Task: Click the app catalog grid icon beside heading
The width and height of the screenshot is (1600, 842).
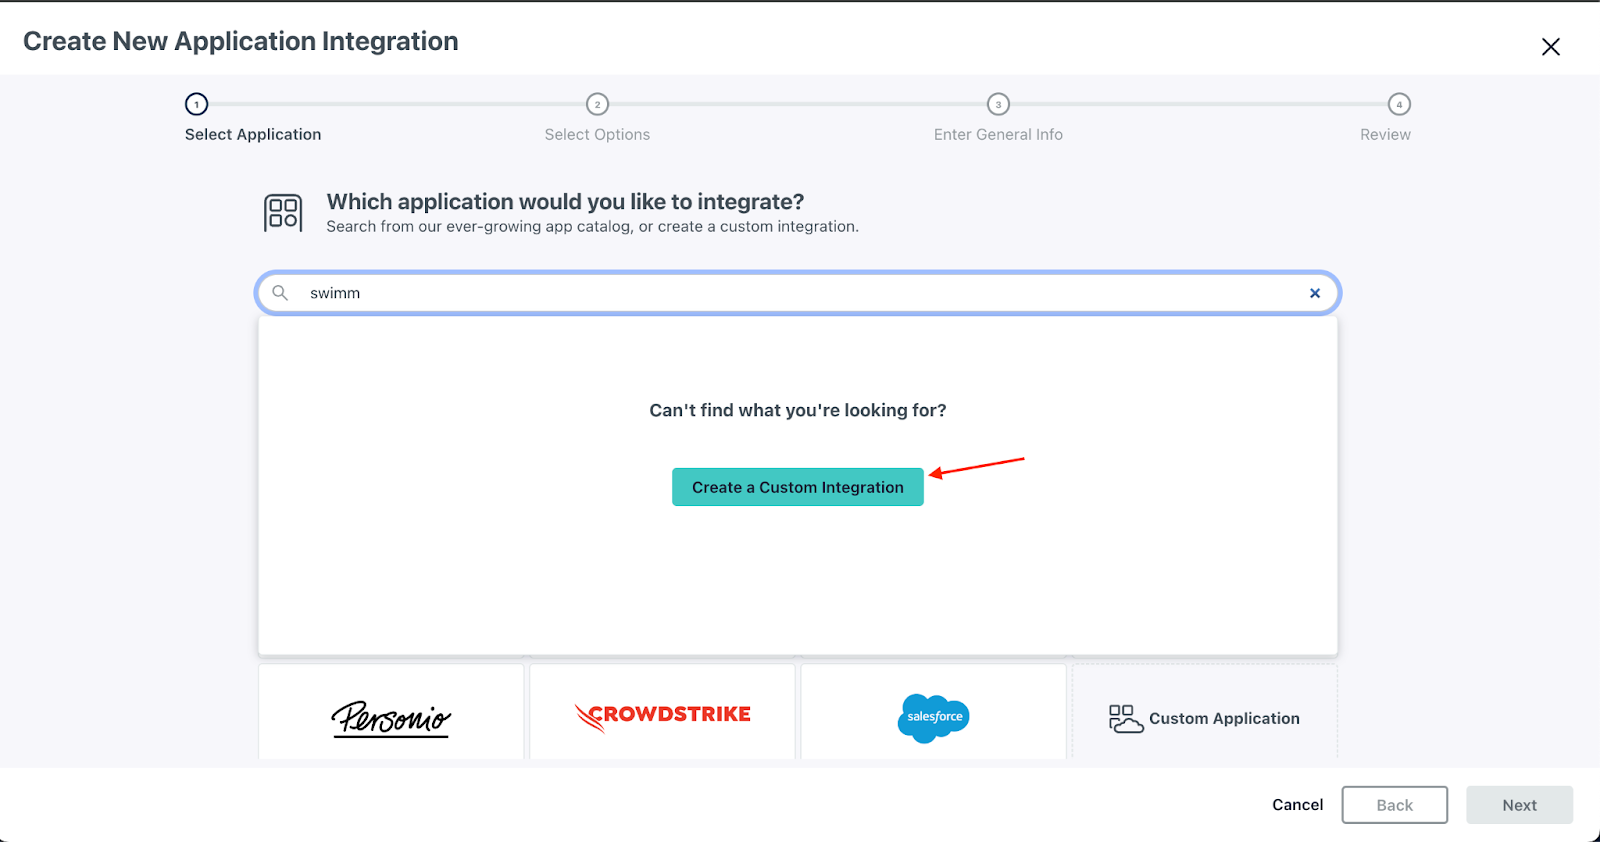Action: pos(283,213)
